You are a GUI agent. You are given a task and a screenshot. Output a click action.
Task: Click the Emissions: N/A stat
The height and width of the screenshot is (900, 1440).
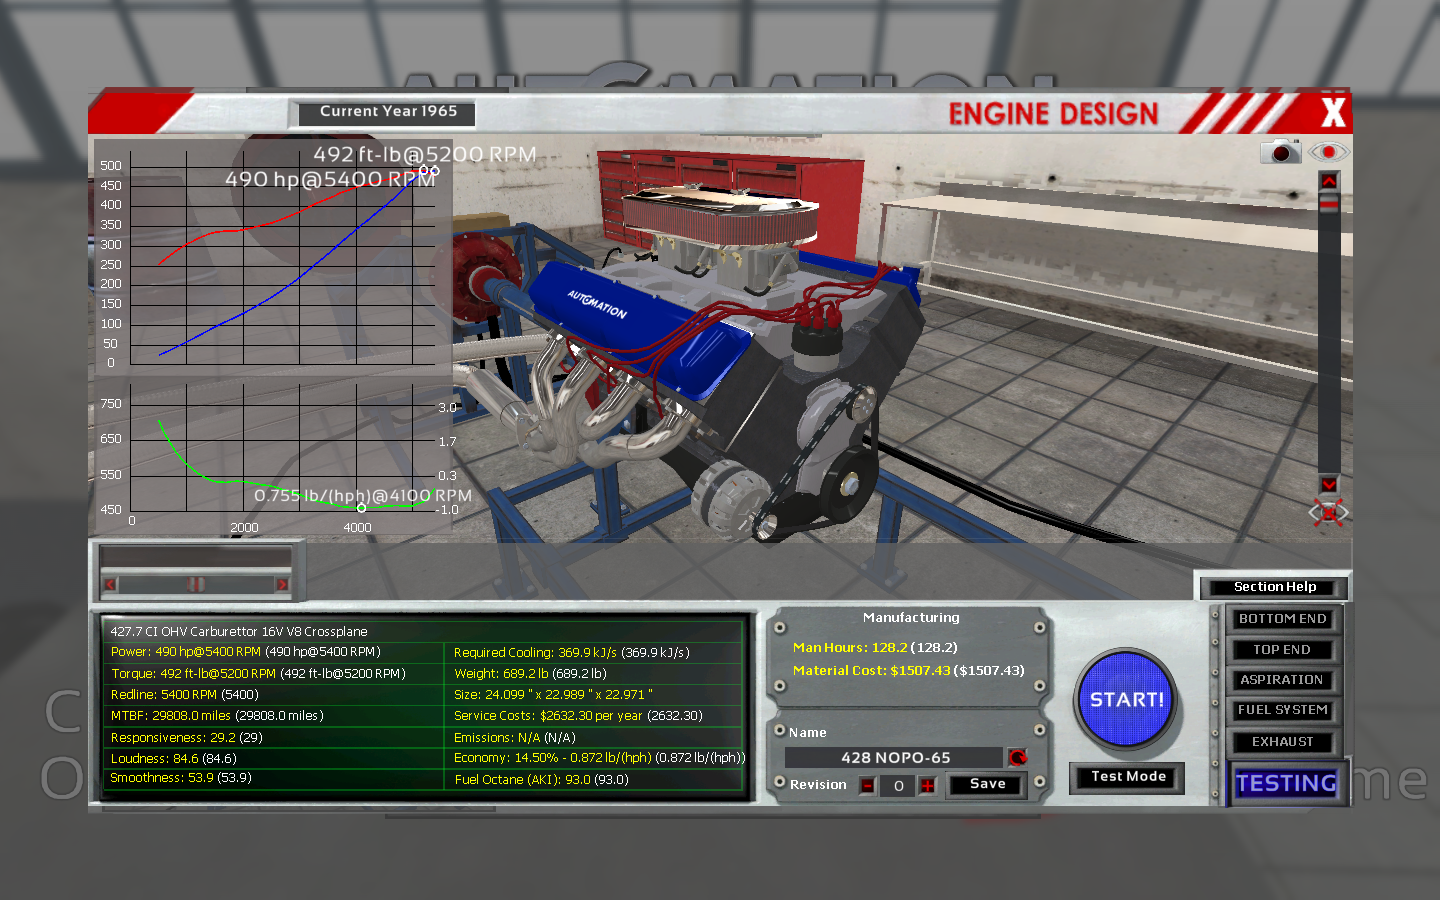pos(515,738)
